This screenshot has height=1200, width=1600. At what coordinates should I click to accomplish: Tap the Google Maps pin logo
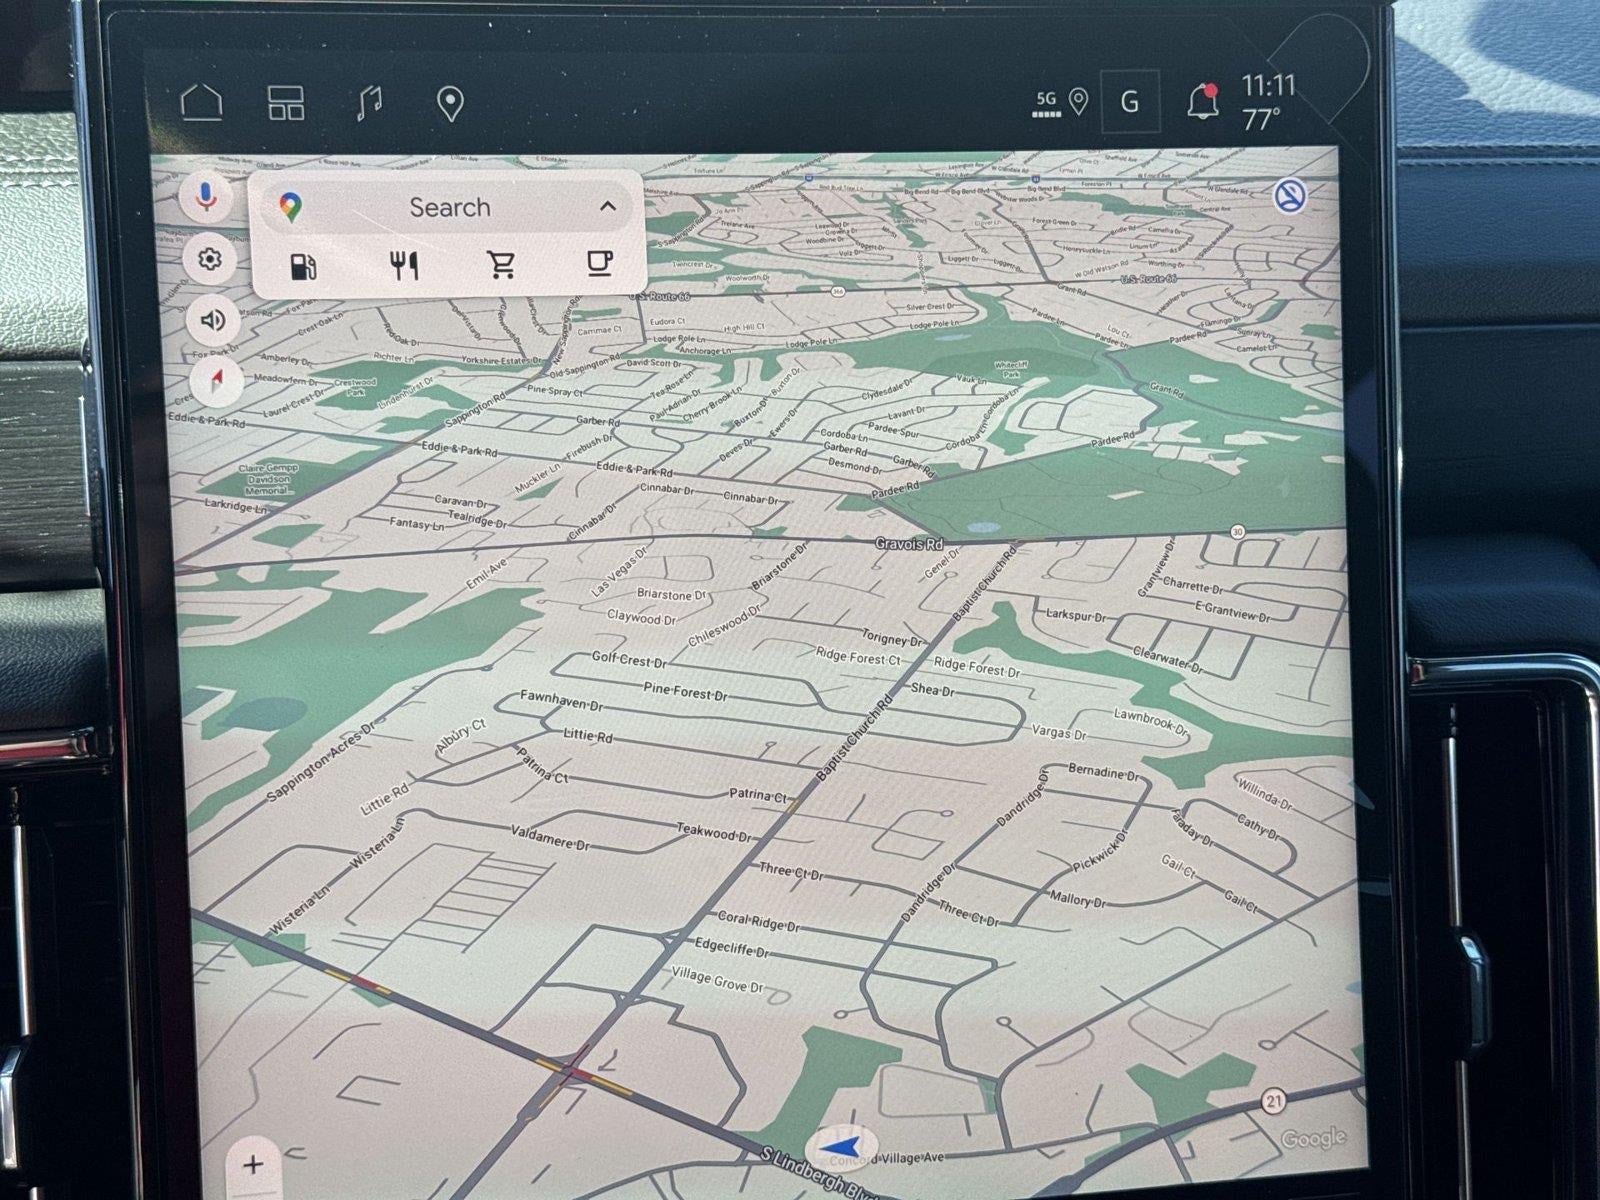(291, 207)
